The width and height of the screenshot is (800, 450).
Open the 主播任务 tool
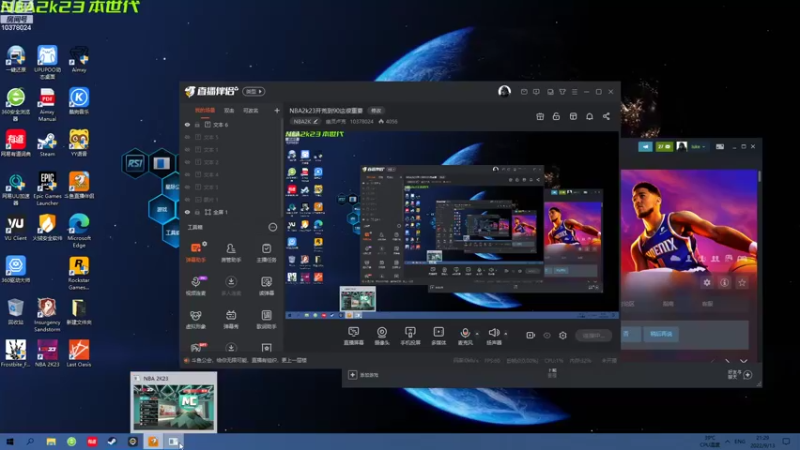[266, 253]
